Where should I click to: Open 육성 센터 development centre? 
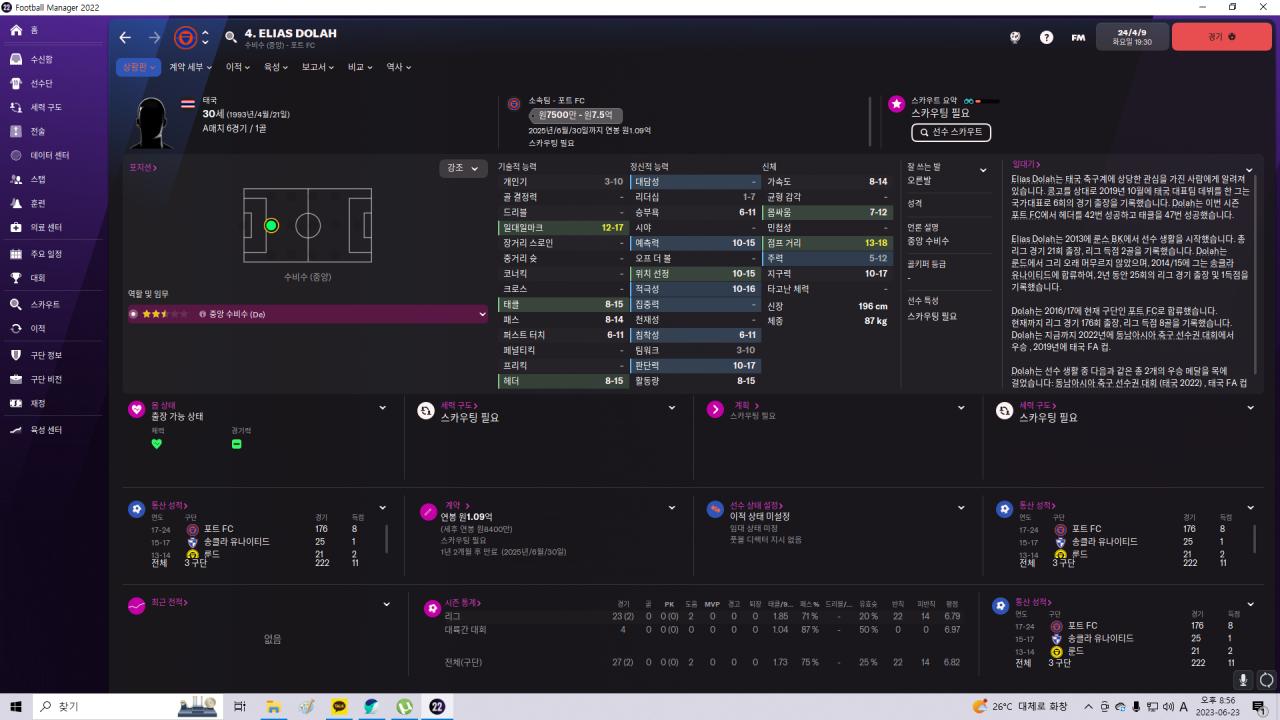click(54, 429)
